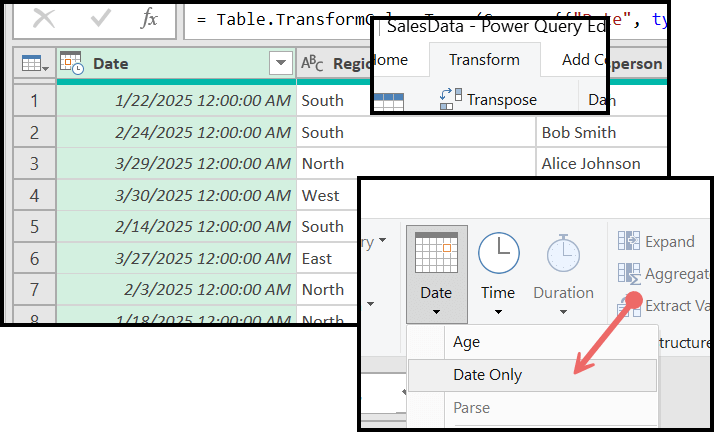The width and height of the screenshot is (714, 432).
Task: Choose Date Only from the Date menu
Action: point(487,375)
